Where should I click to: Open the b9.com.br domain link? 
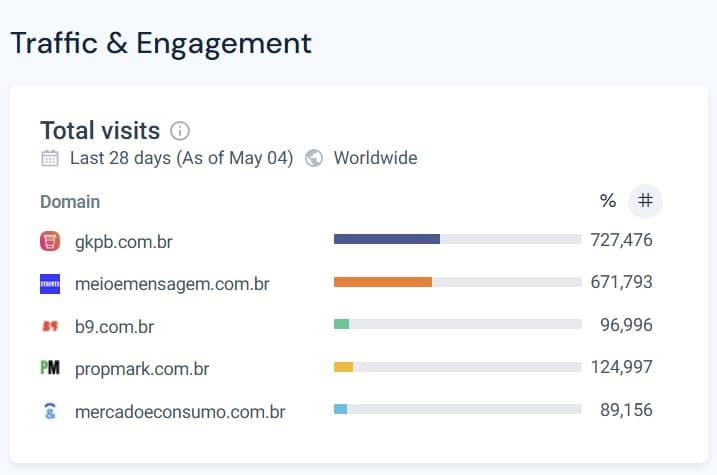click(x=114, y=327)
